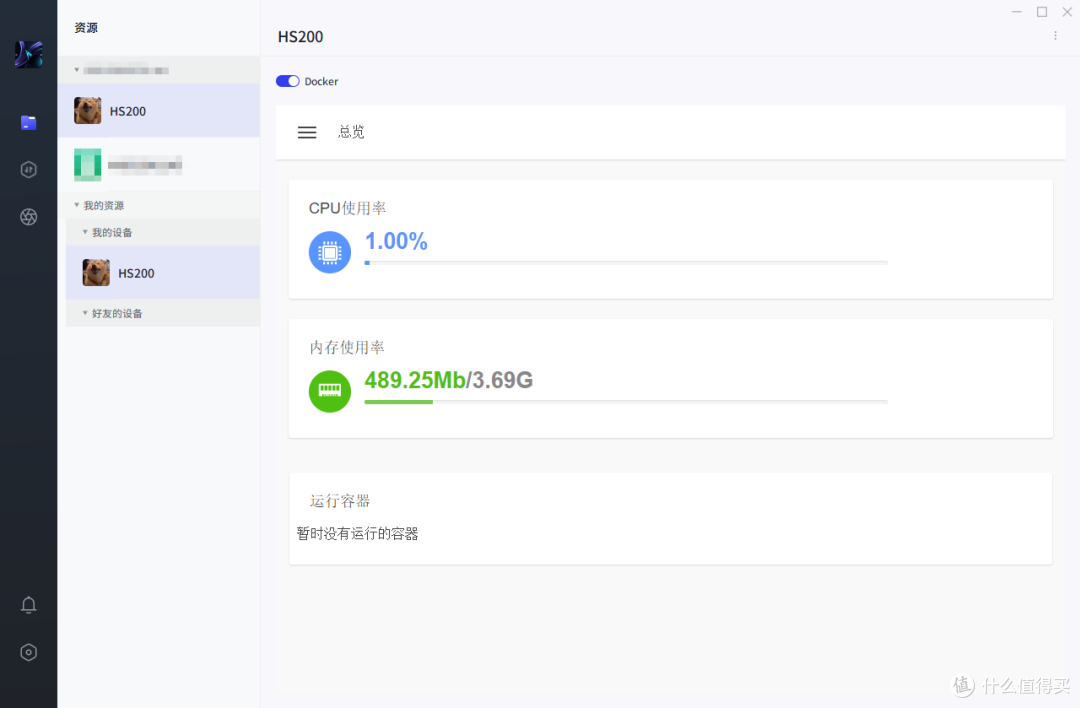Collapse the 我的设备 section
The width and height of the screenshot is (1080, 708).
tap(85, 232)
